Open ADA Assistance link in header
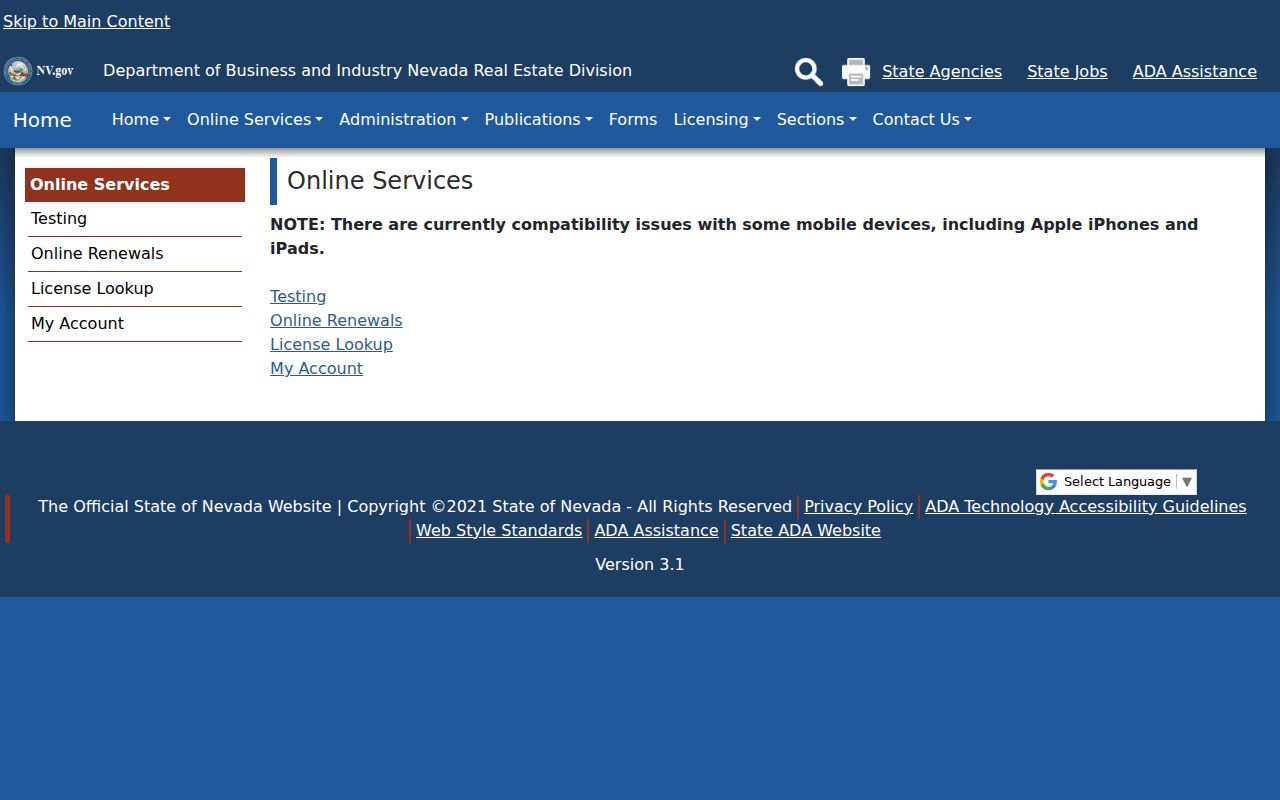Viewport: 1280px width, 800px height. tap(1195, 71)
